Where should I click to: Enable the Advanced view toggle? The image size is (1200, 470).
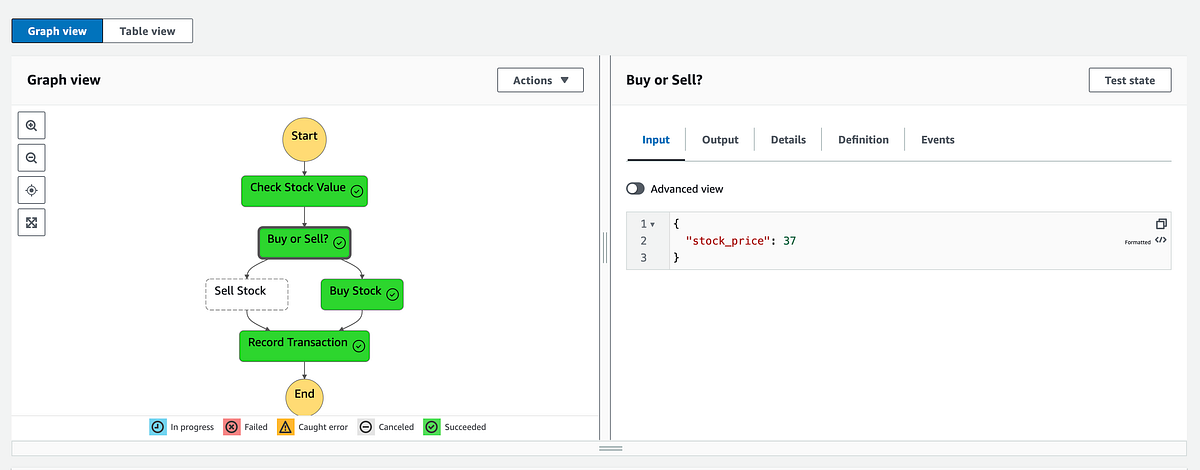pos(635,189)
